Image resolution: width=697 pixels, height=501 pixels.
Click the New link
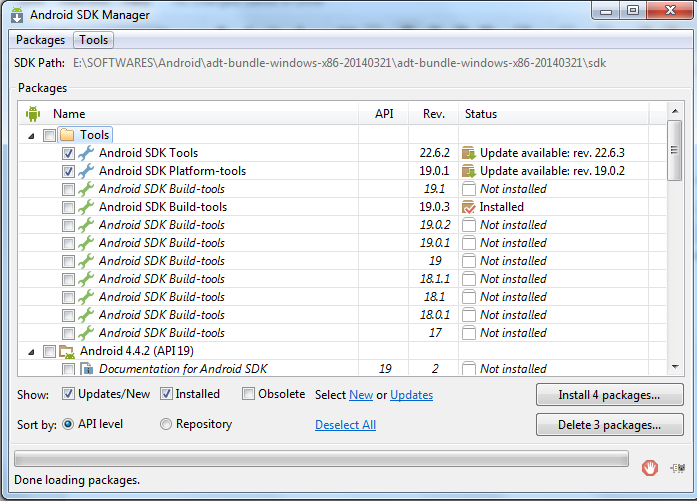tap(361, 395)
